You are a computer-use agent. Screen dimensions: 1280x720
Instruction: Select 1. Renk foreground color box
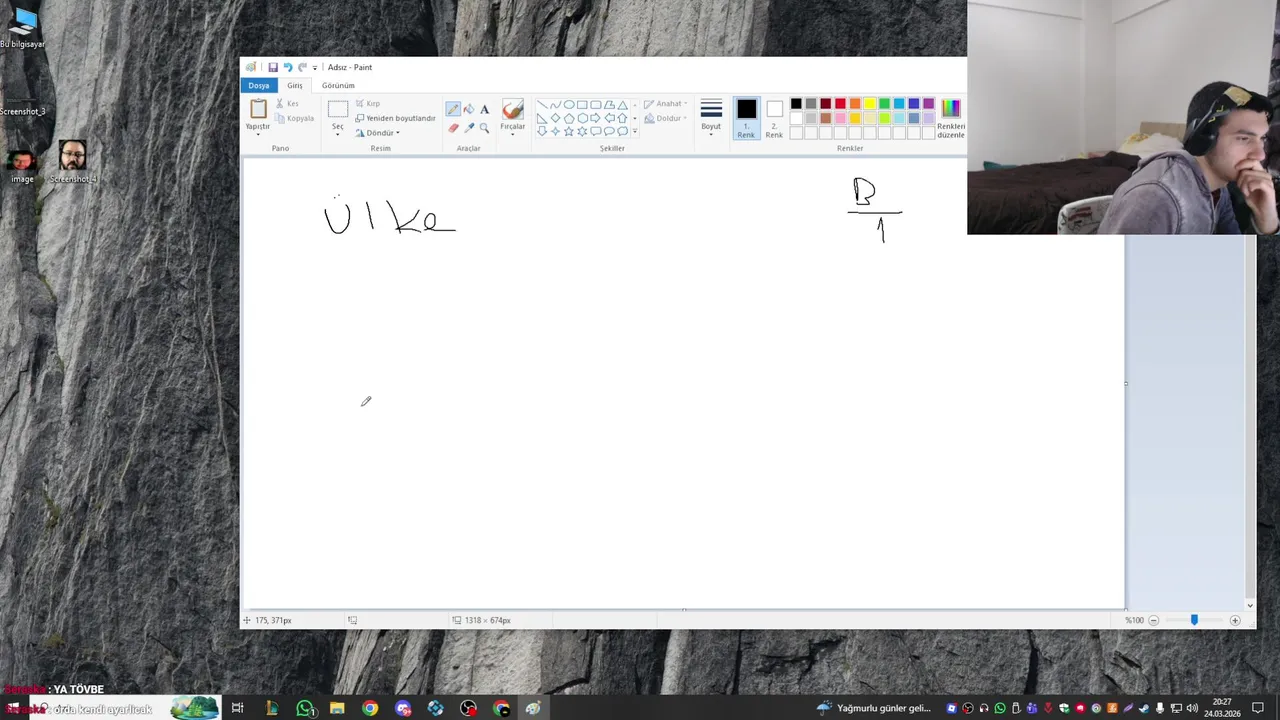746,118
